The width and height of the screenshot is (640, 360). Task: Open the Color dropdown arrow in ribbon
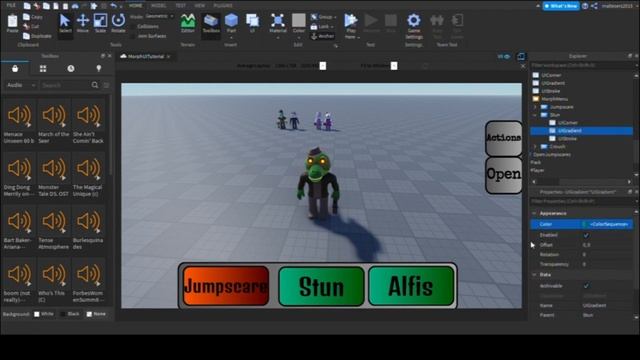[x=299, y=38]
